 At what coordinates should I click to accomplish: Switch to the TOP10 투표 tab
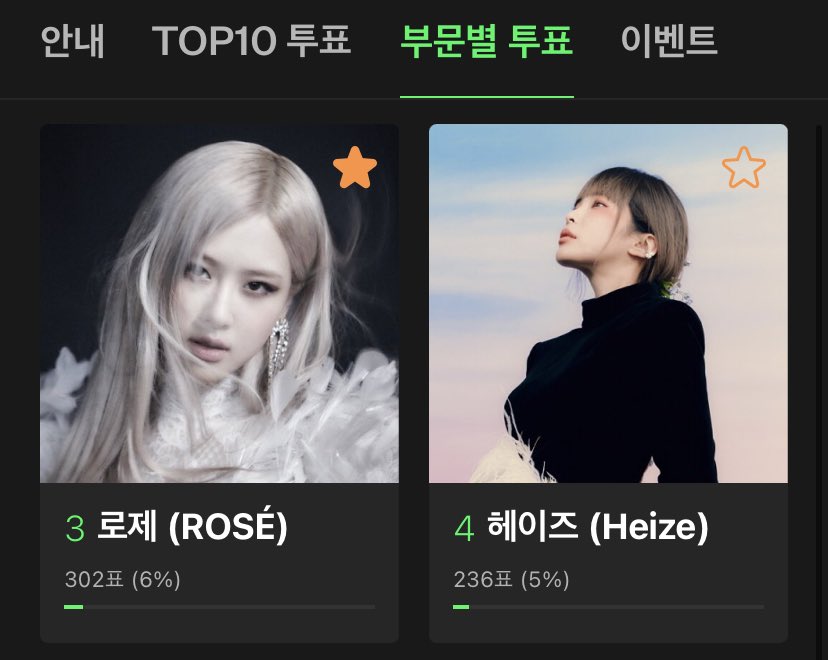(251, 41)
